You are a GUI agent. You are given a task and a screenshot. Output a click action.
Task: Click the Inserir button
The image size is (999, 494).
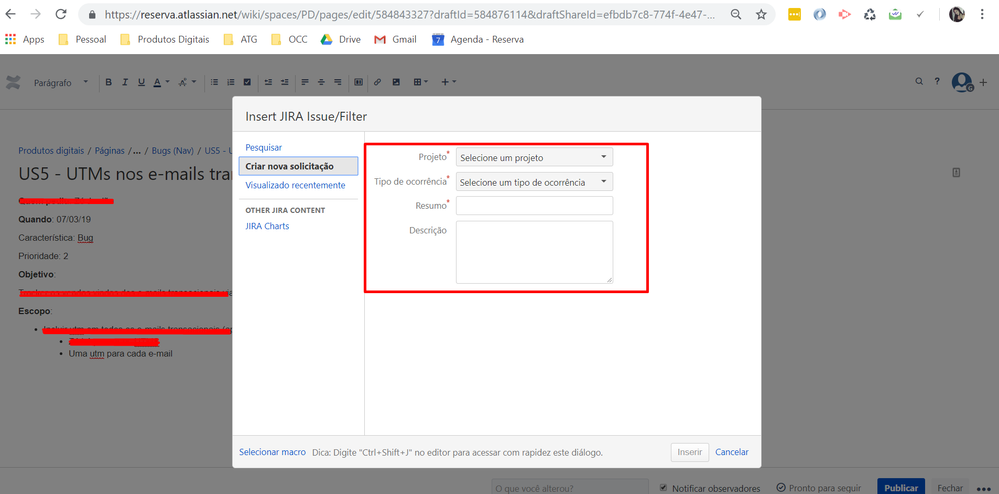[x=690, y=452]
